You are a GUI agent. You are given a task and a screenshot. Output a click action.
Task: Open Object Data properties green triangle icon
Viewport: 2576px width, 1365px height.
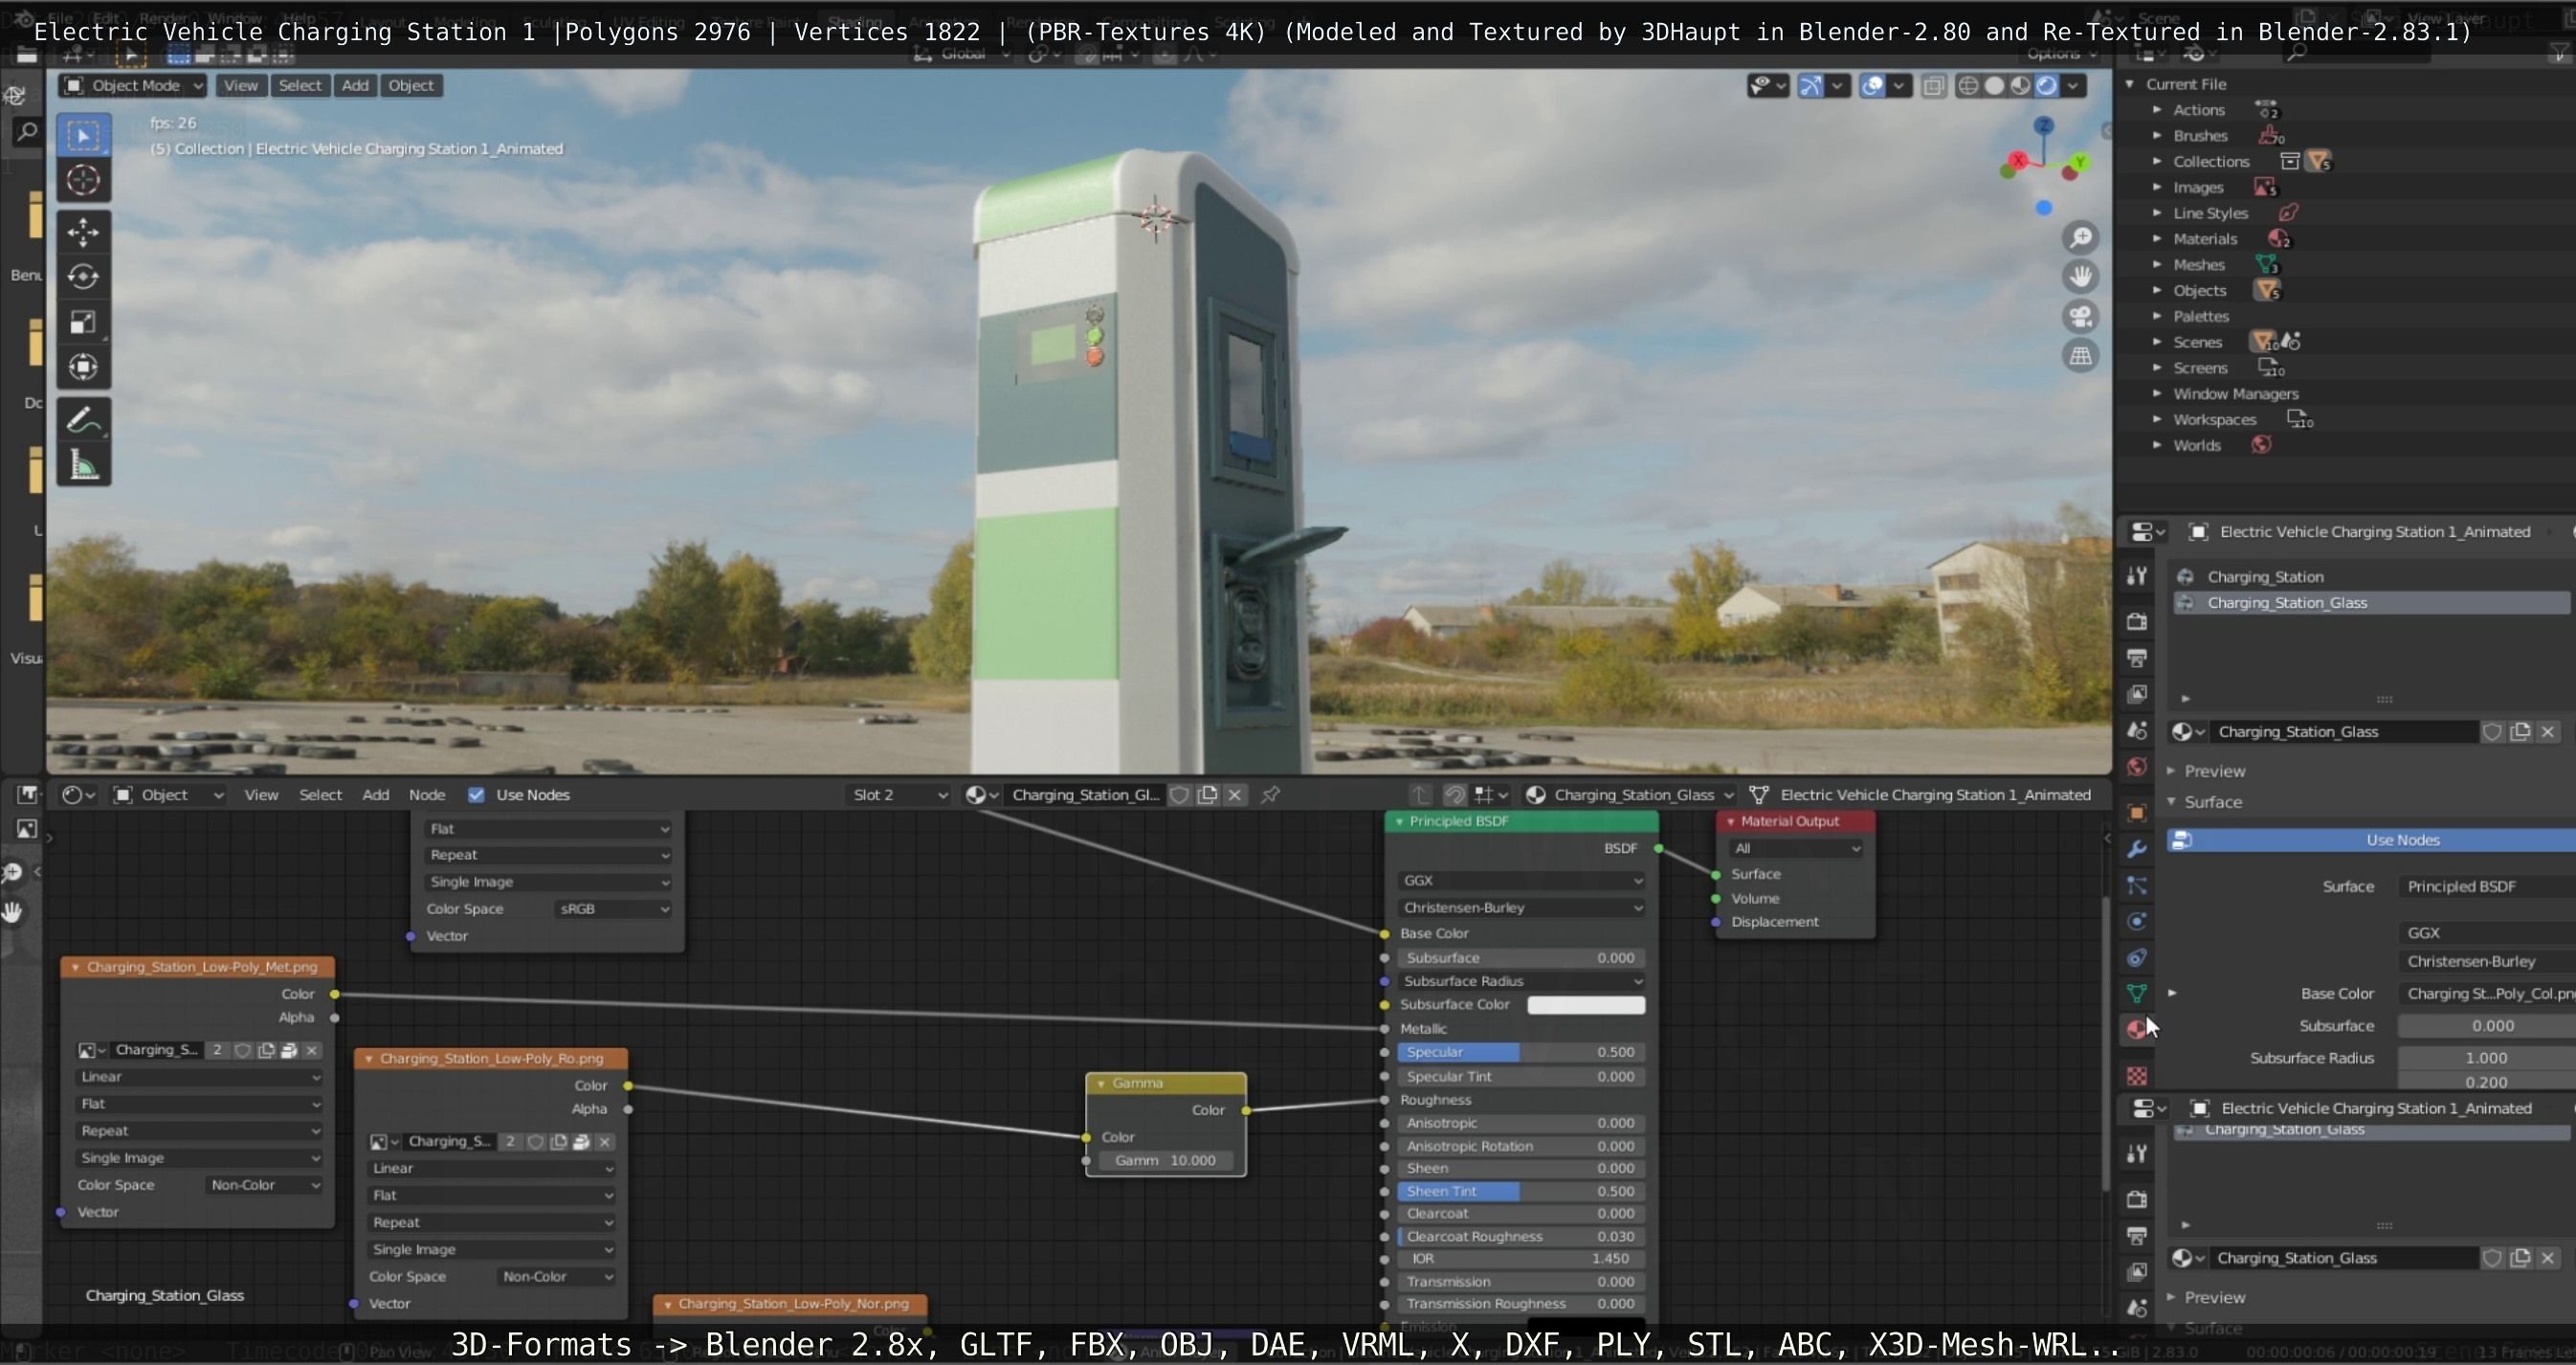click(2137, 993)
